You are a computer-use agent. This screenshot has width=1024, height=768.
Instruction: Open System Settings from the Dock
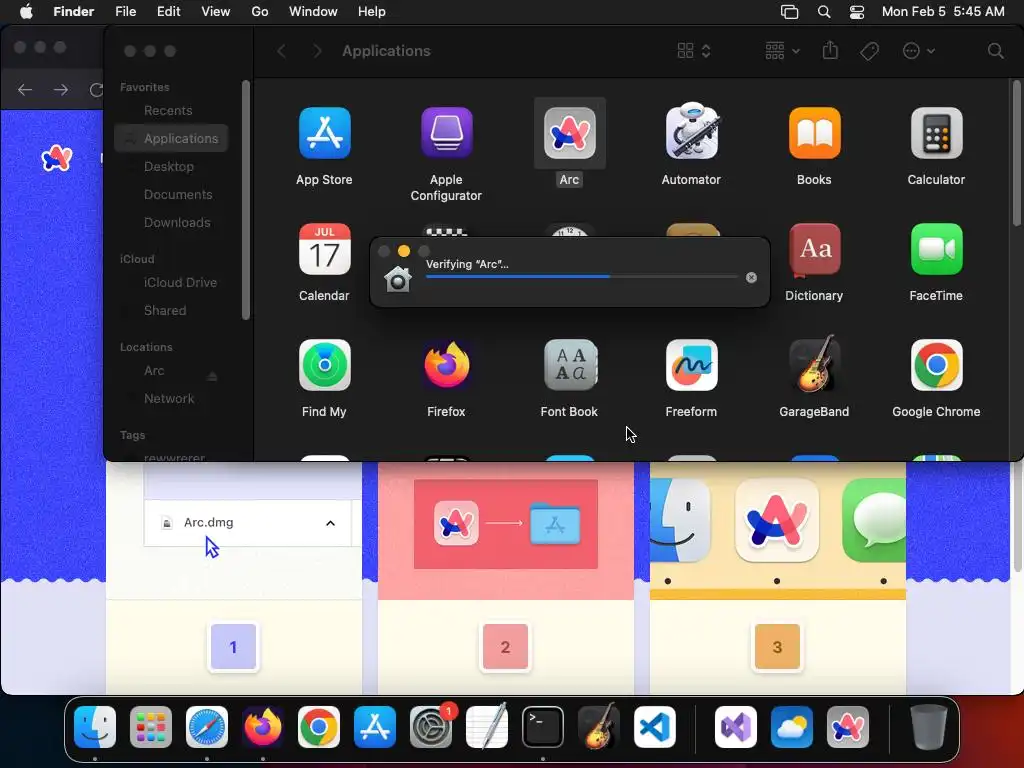[x=431, y=727]
